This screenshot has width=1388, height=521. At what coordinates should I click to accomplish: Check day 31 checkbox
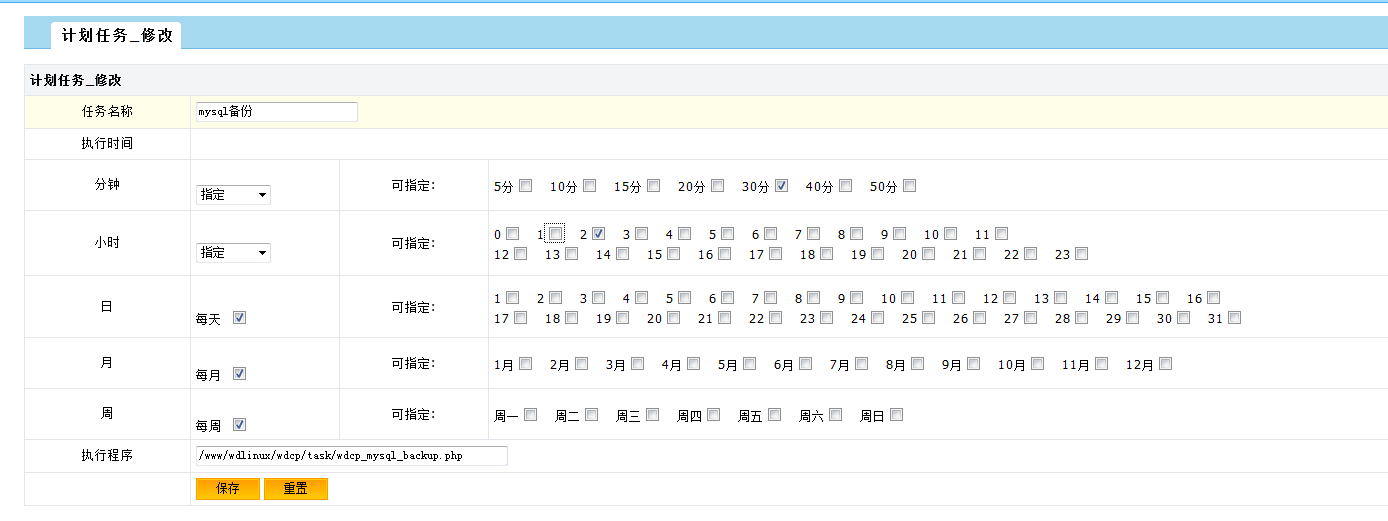tap(1234, 318)
